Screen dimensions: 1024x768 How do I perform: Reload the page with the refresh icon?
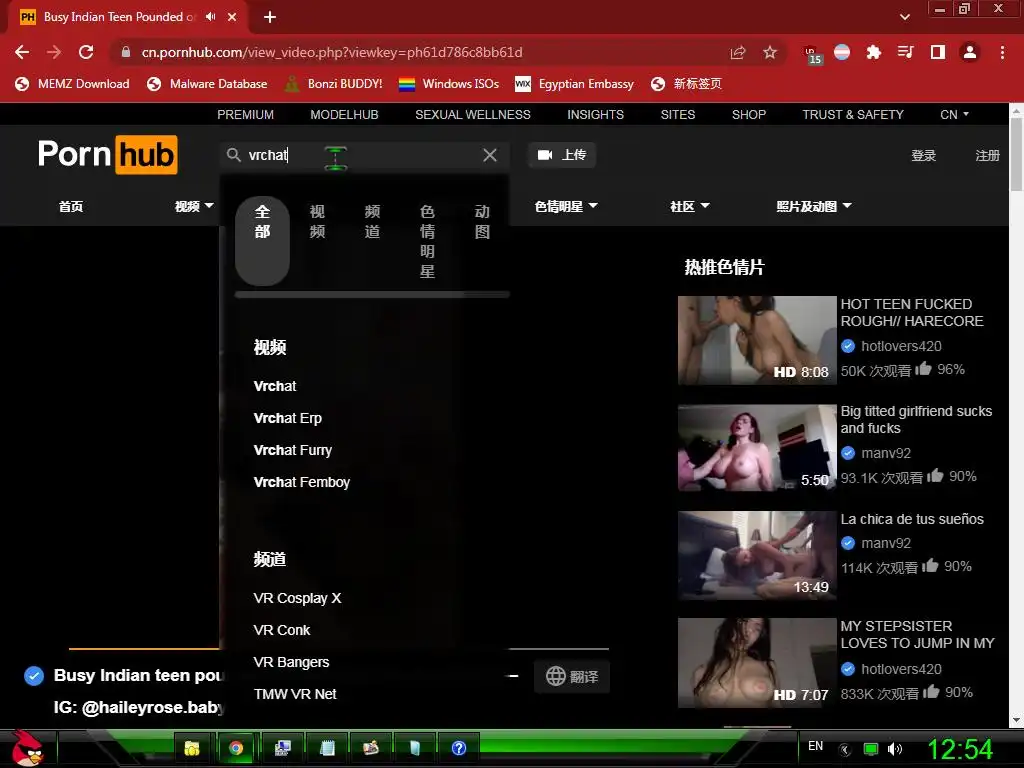(x=86, y=52)
